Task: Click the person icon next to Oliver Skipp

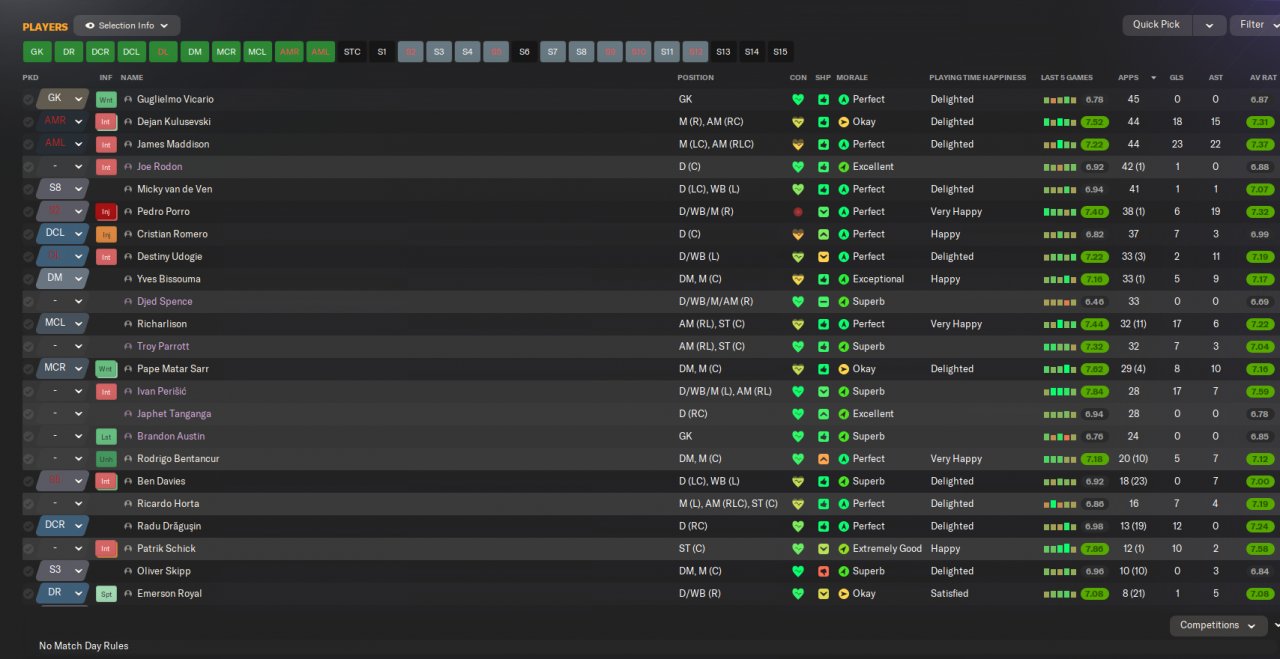Action: pos(128,571)
